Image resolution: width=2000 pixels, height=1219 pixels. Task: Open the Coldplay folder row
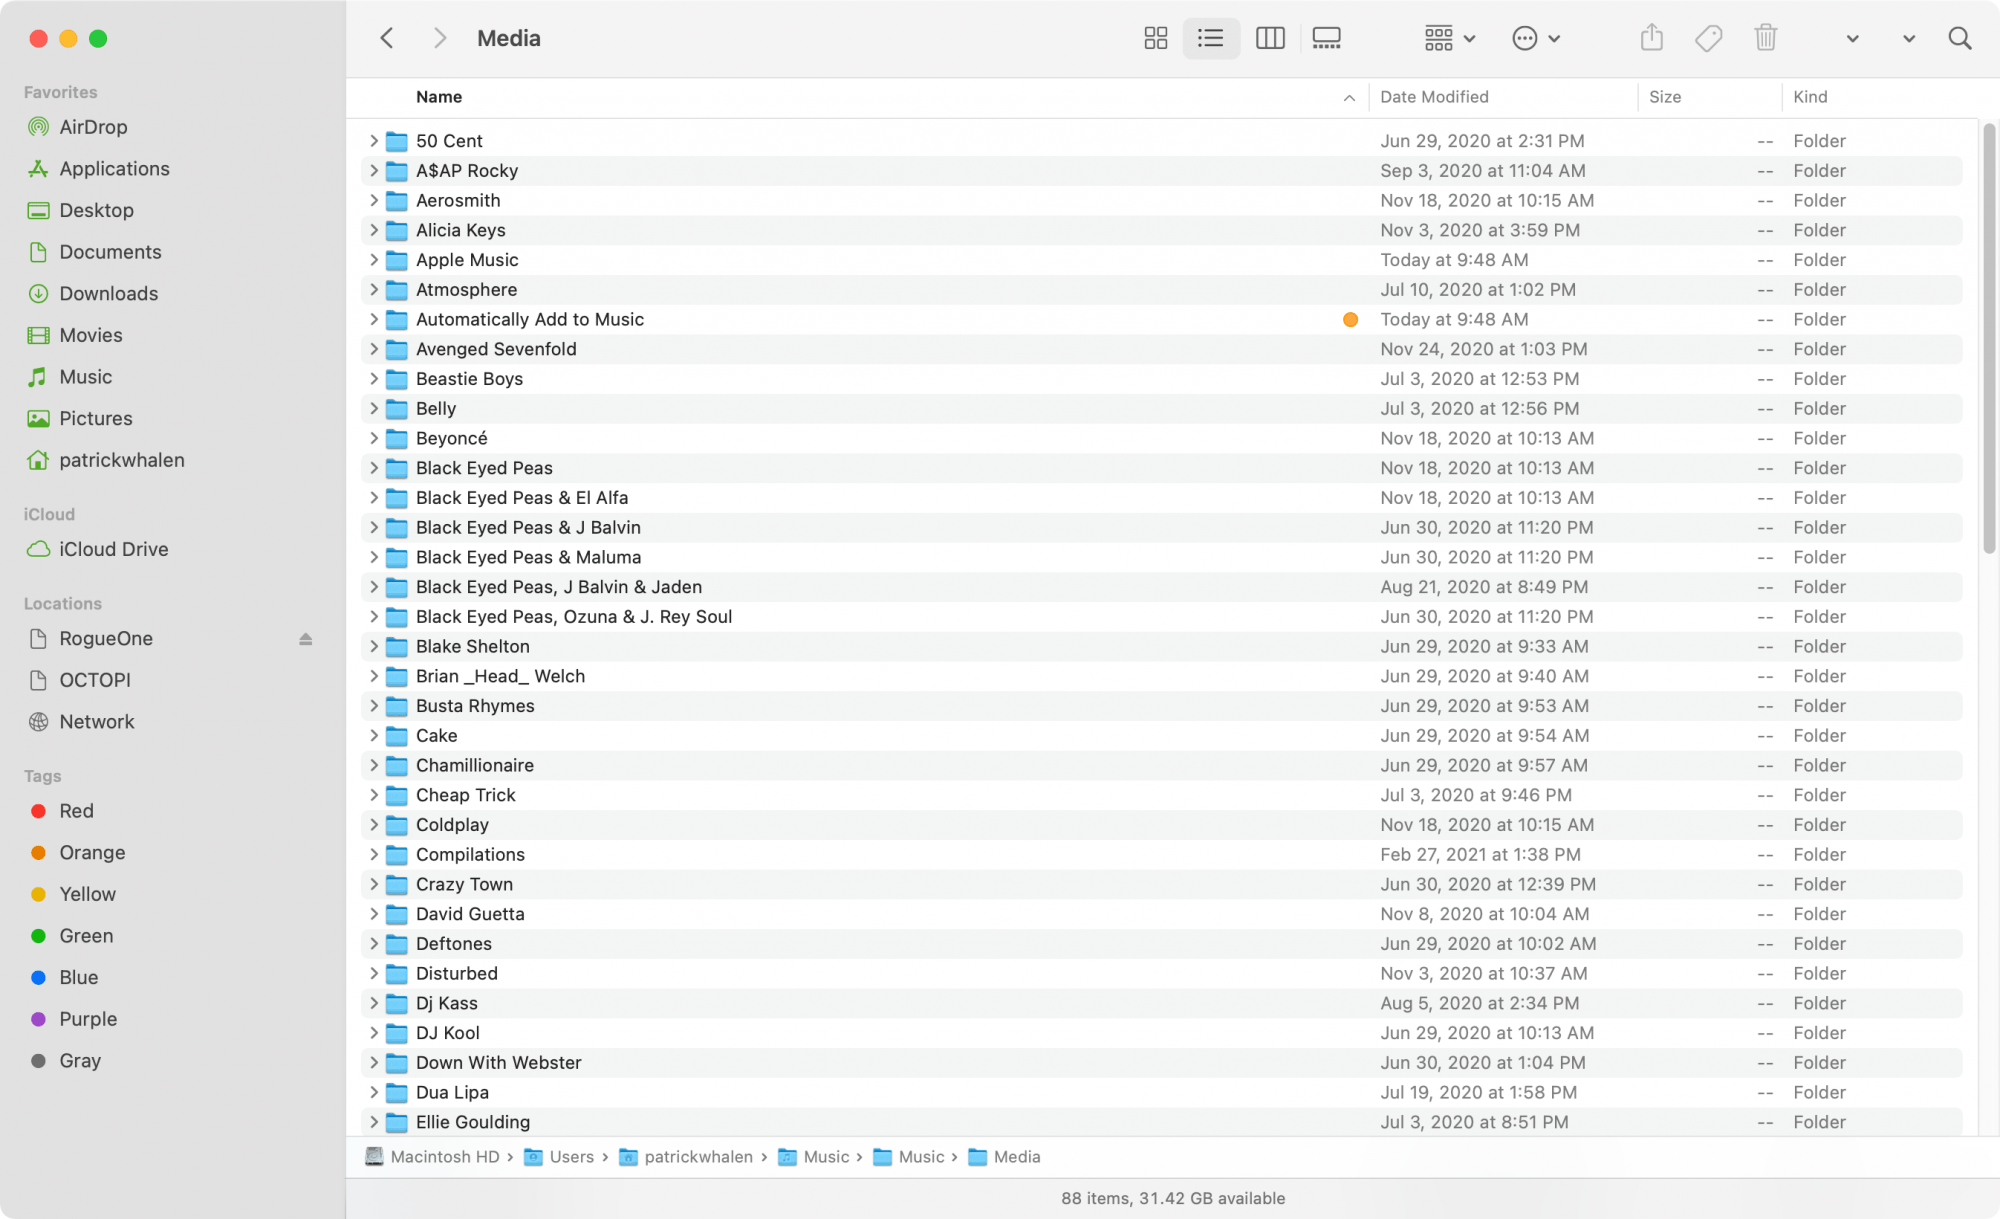(x=452, y=824)
